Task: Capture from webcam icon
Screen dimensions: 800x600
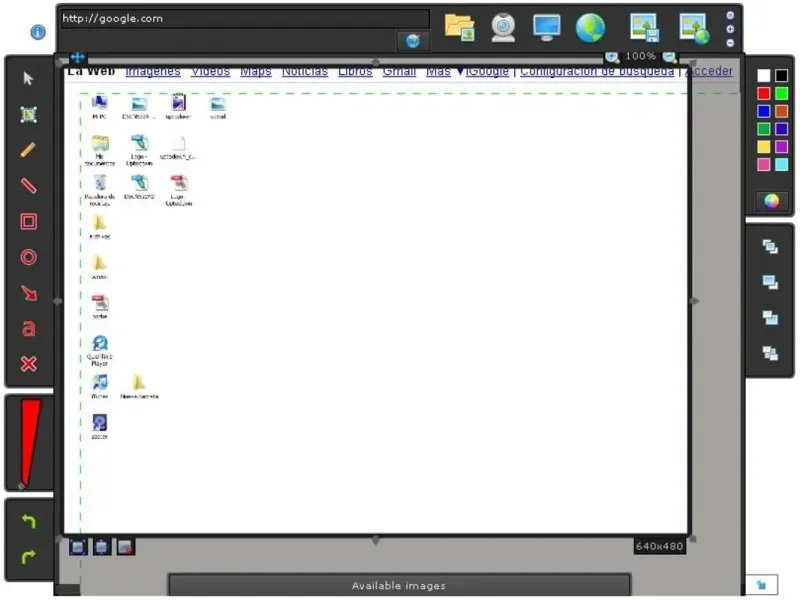Action: pos(503,28)
